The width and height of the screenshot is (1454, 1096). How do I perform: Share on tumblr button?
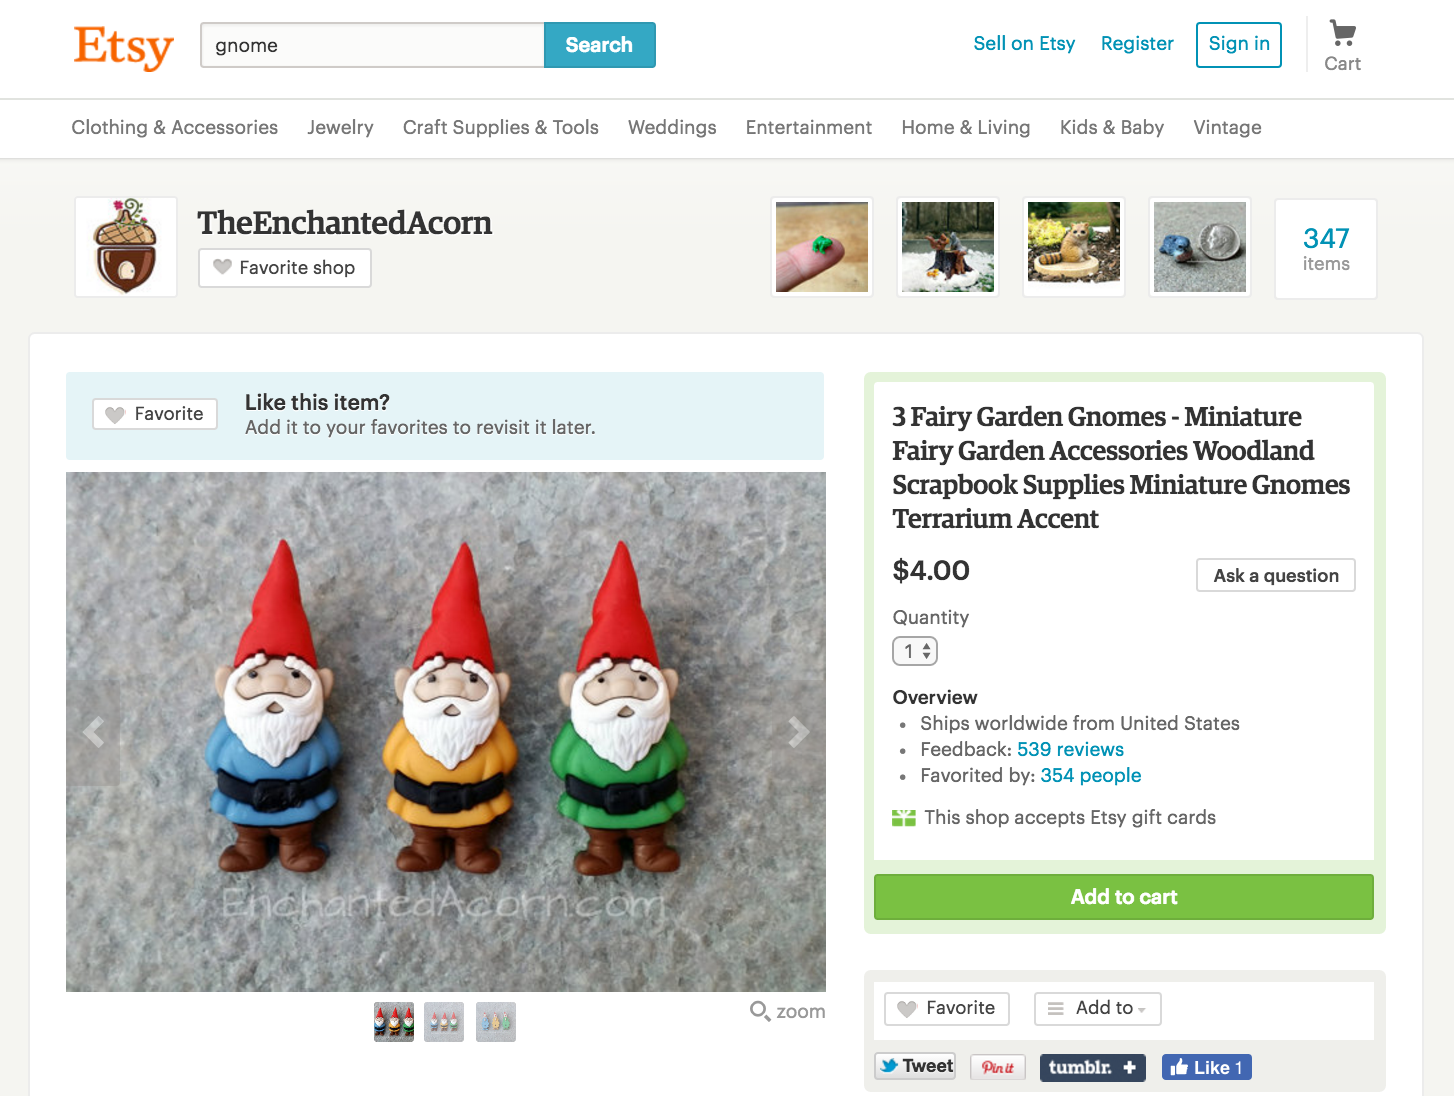(x=1093, y=1067)
